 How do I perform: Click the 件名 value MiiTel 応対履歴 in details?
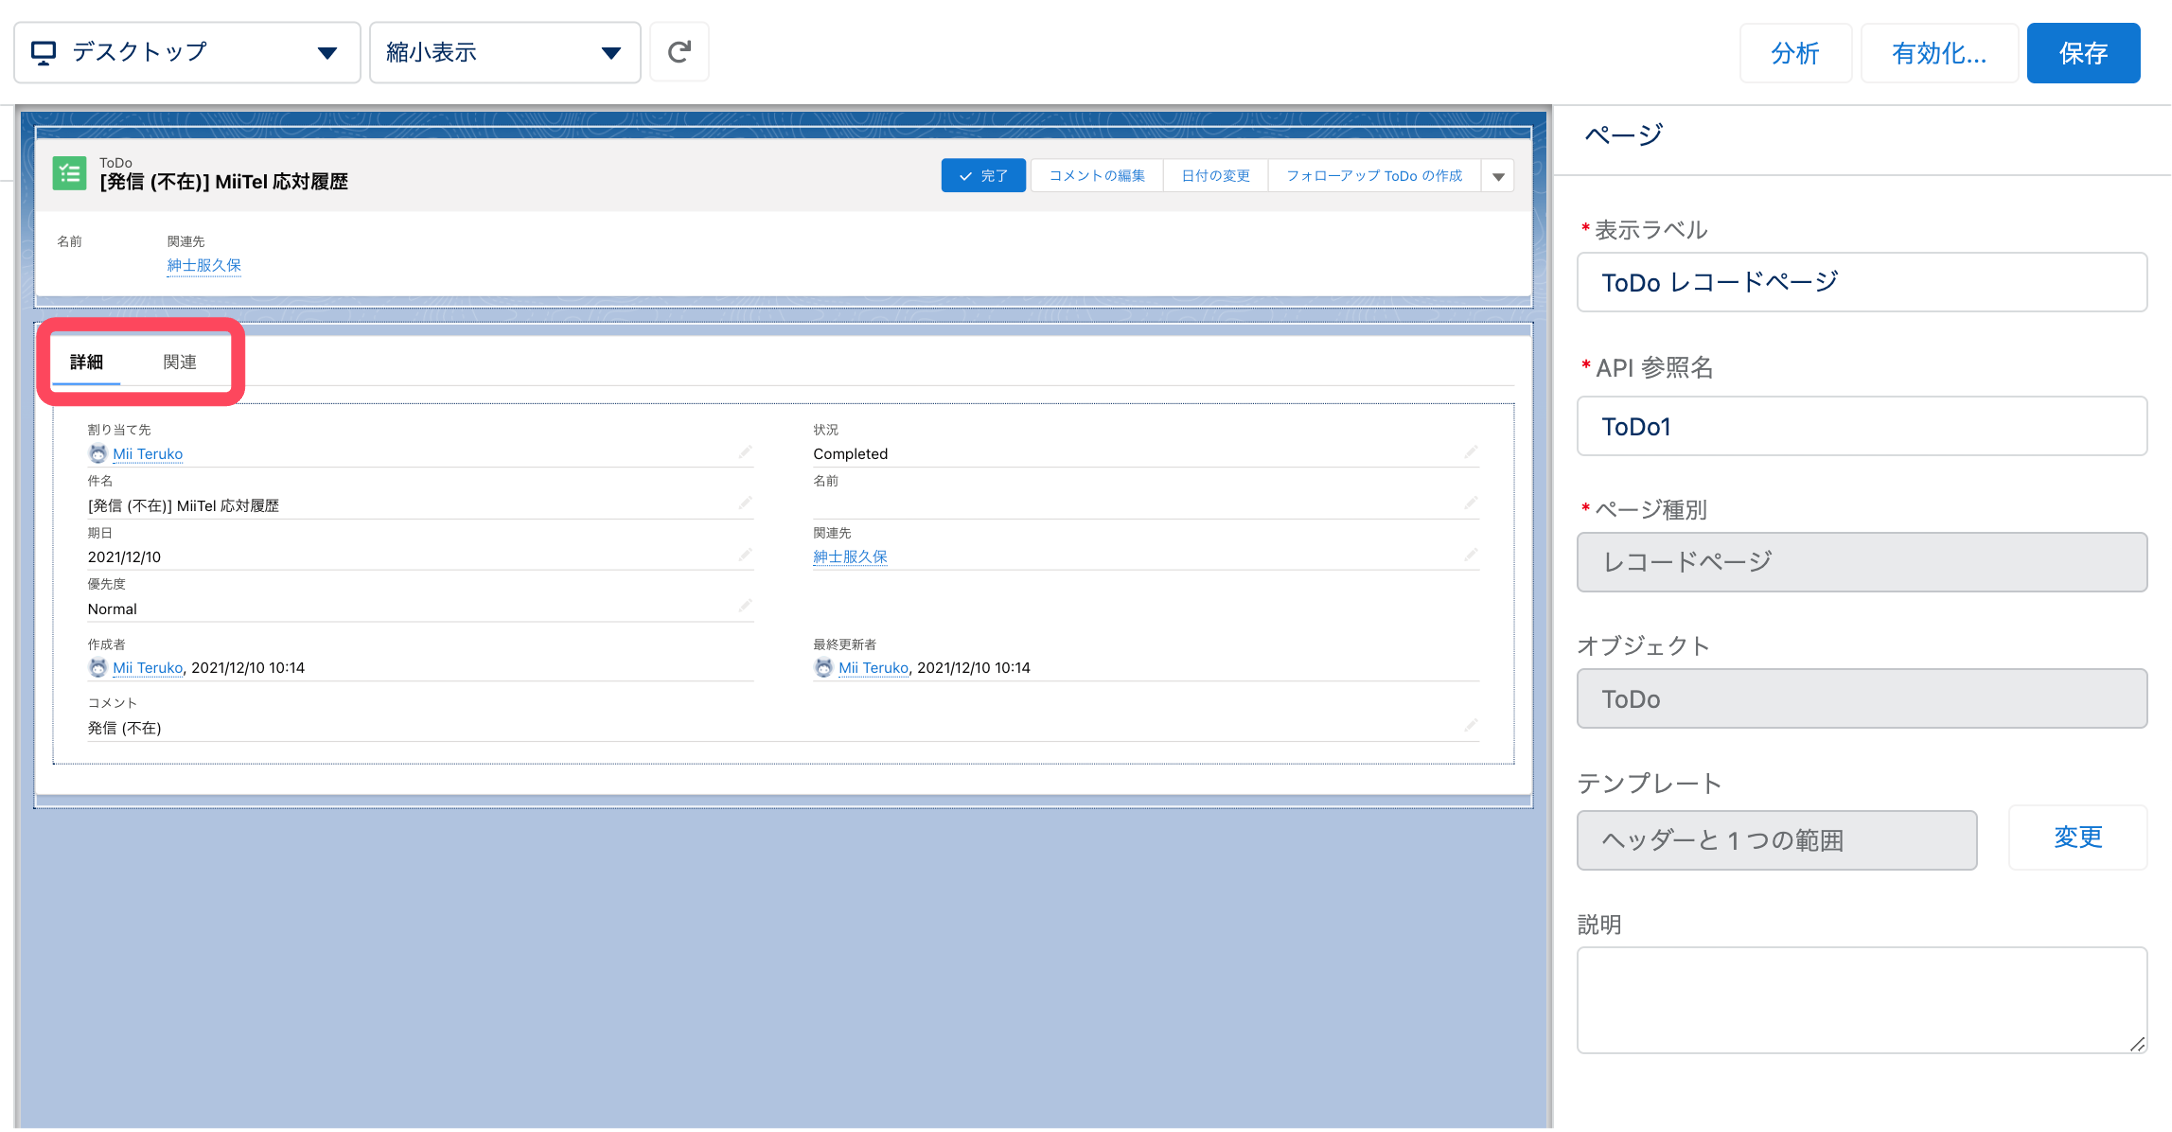pyautogui.click(x=183, y=506)
